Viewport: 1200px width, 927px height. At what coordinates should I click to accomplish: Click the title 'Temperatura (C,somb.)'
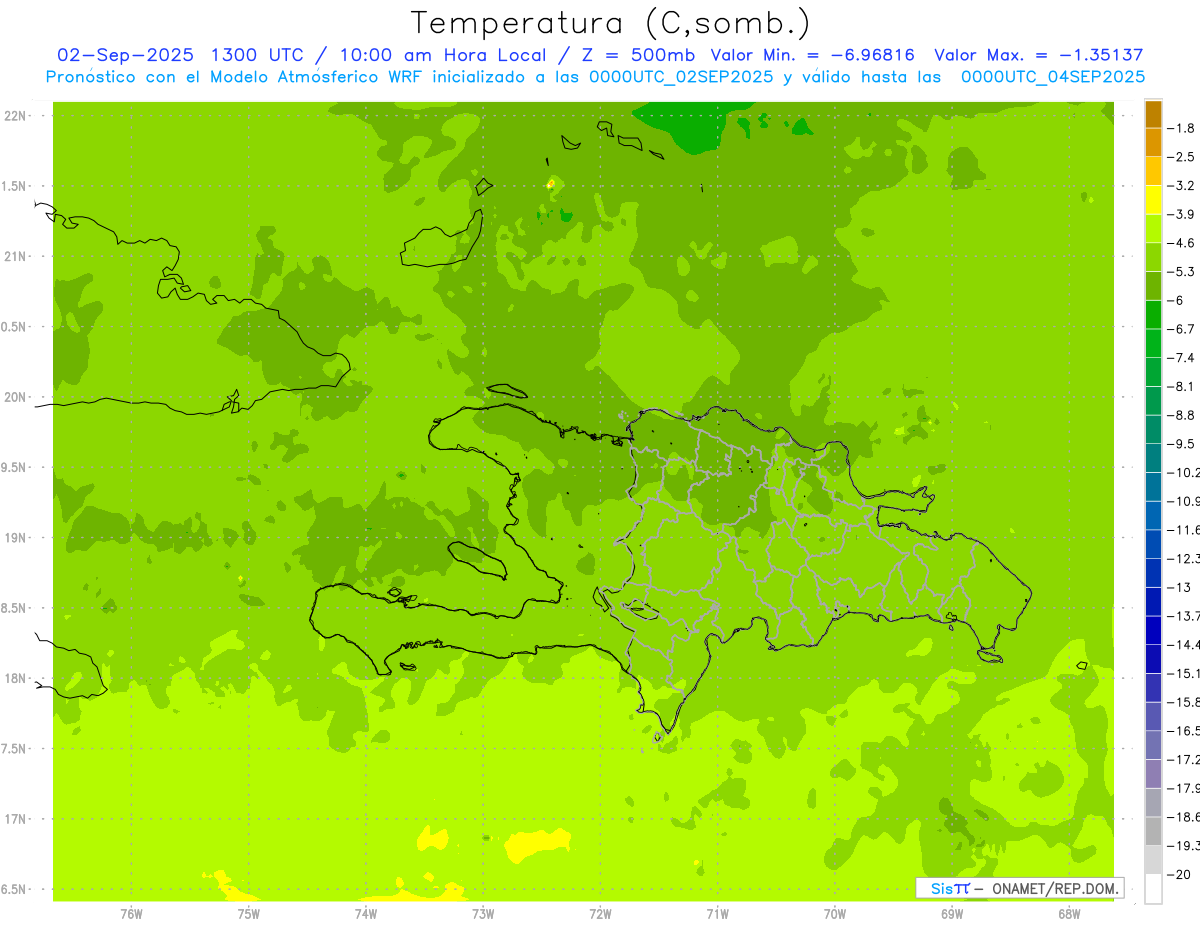click(610, 22)
